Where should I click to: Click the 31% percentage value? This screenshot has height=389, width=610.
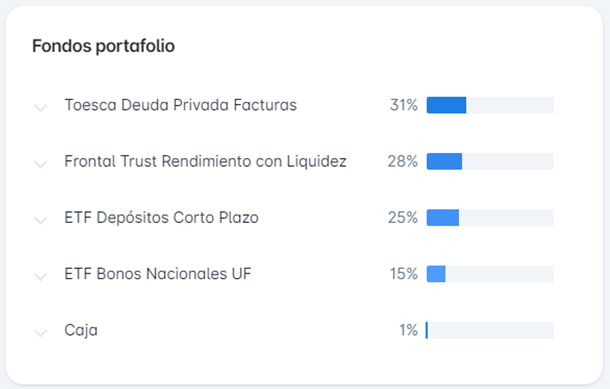click(404, 105)
